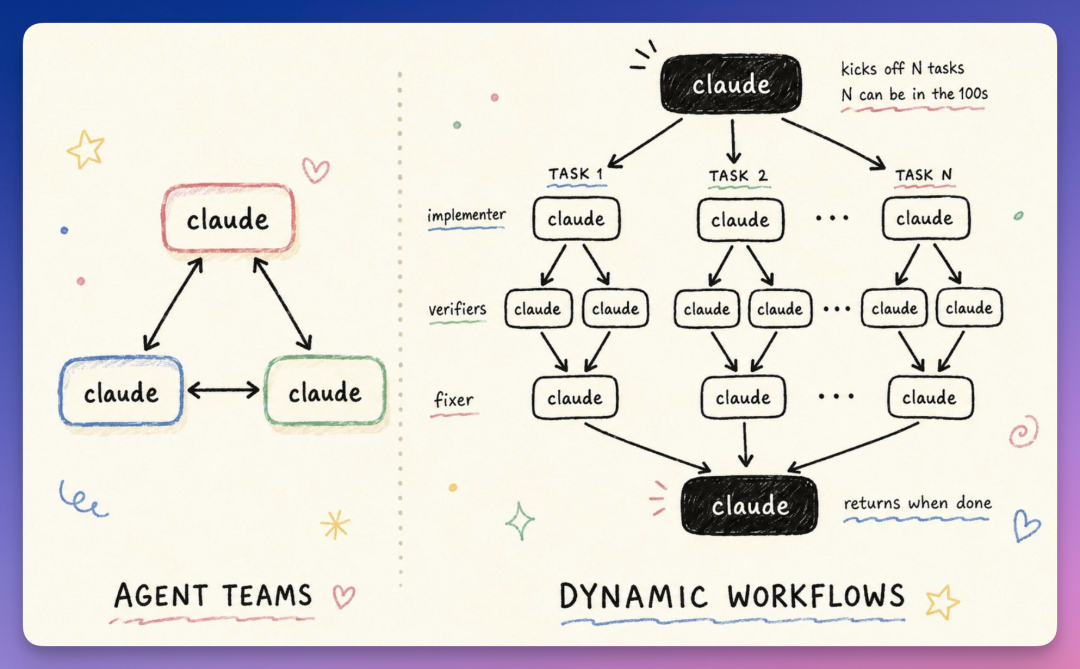This screenshot has height=669, width=1080.
Task: Click the 'N can be in the 100s' note
Action: point(914,94)
